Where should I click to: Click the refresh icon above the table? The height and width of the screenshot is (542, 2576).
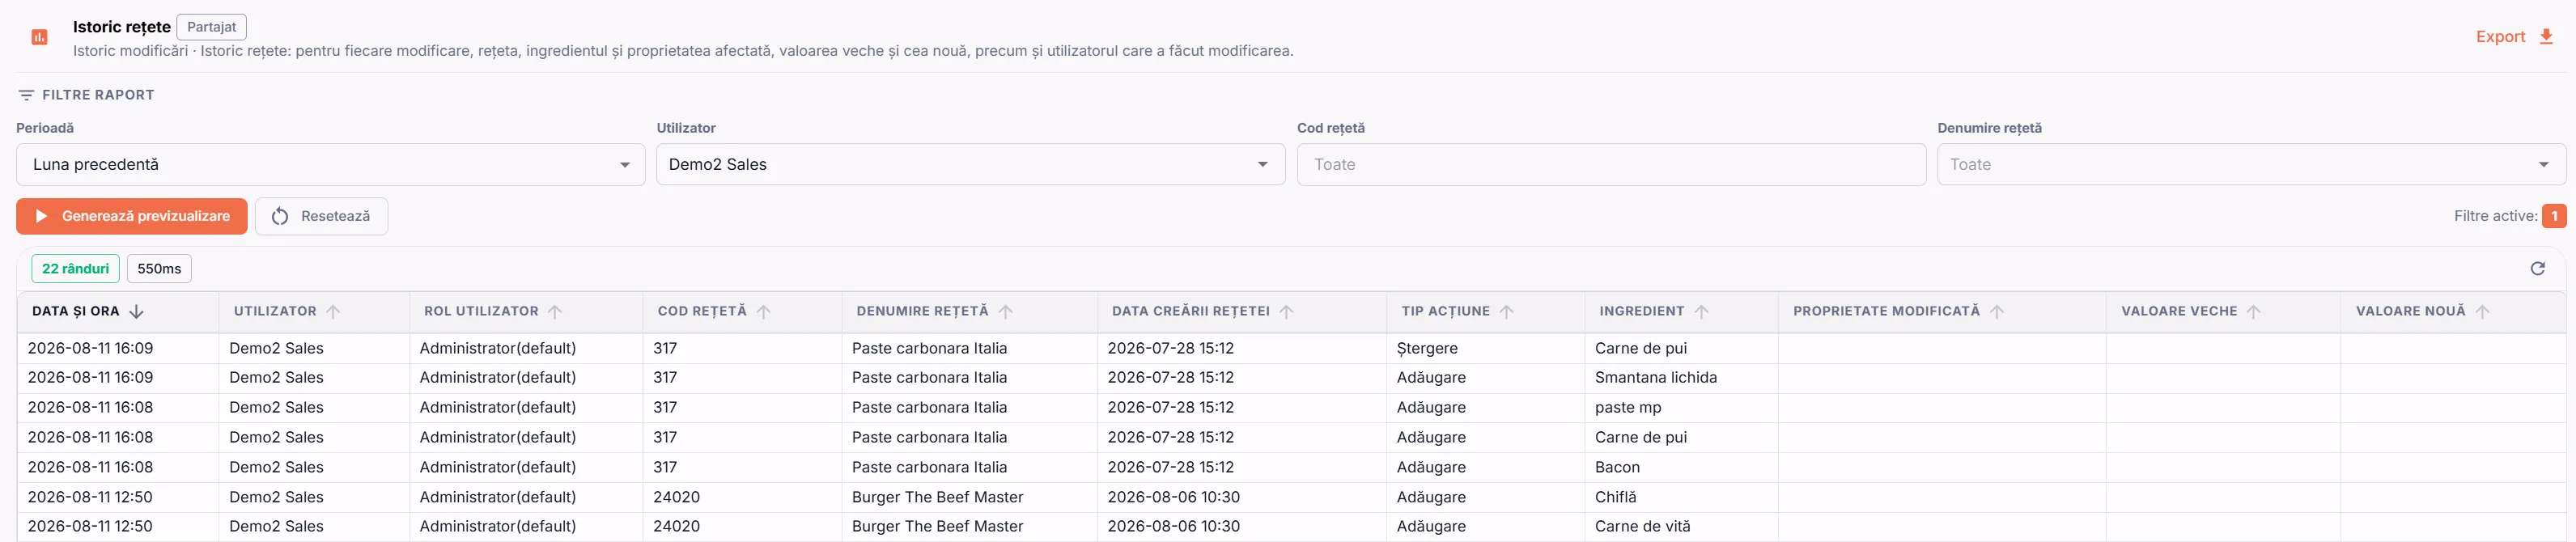click(2537, 268)
